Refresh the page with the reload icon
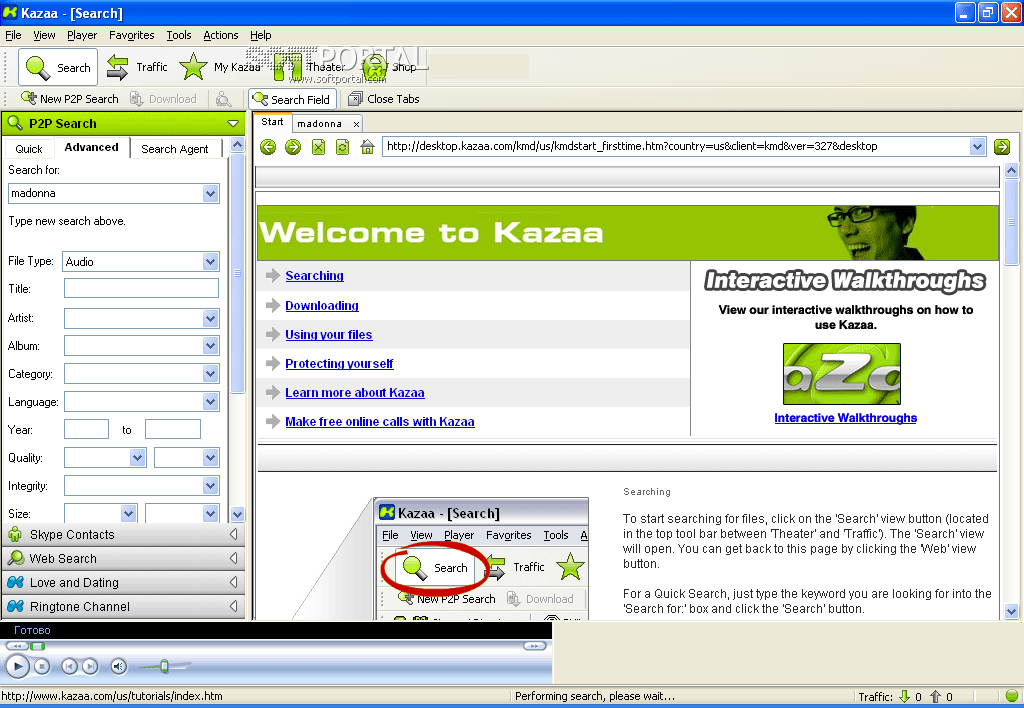 click(x=342, y=147)
